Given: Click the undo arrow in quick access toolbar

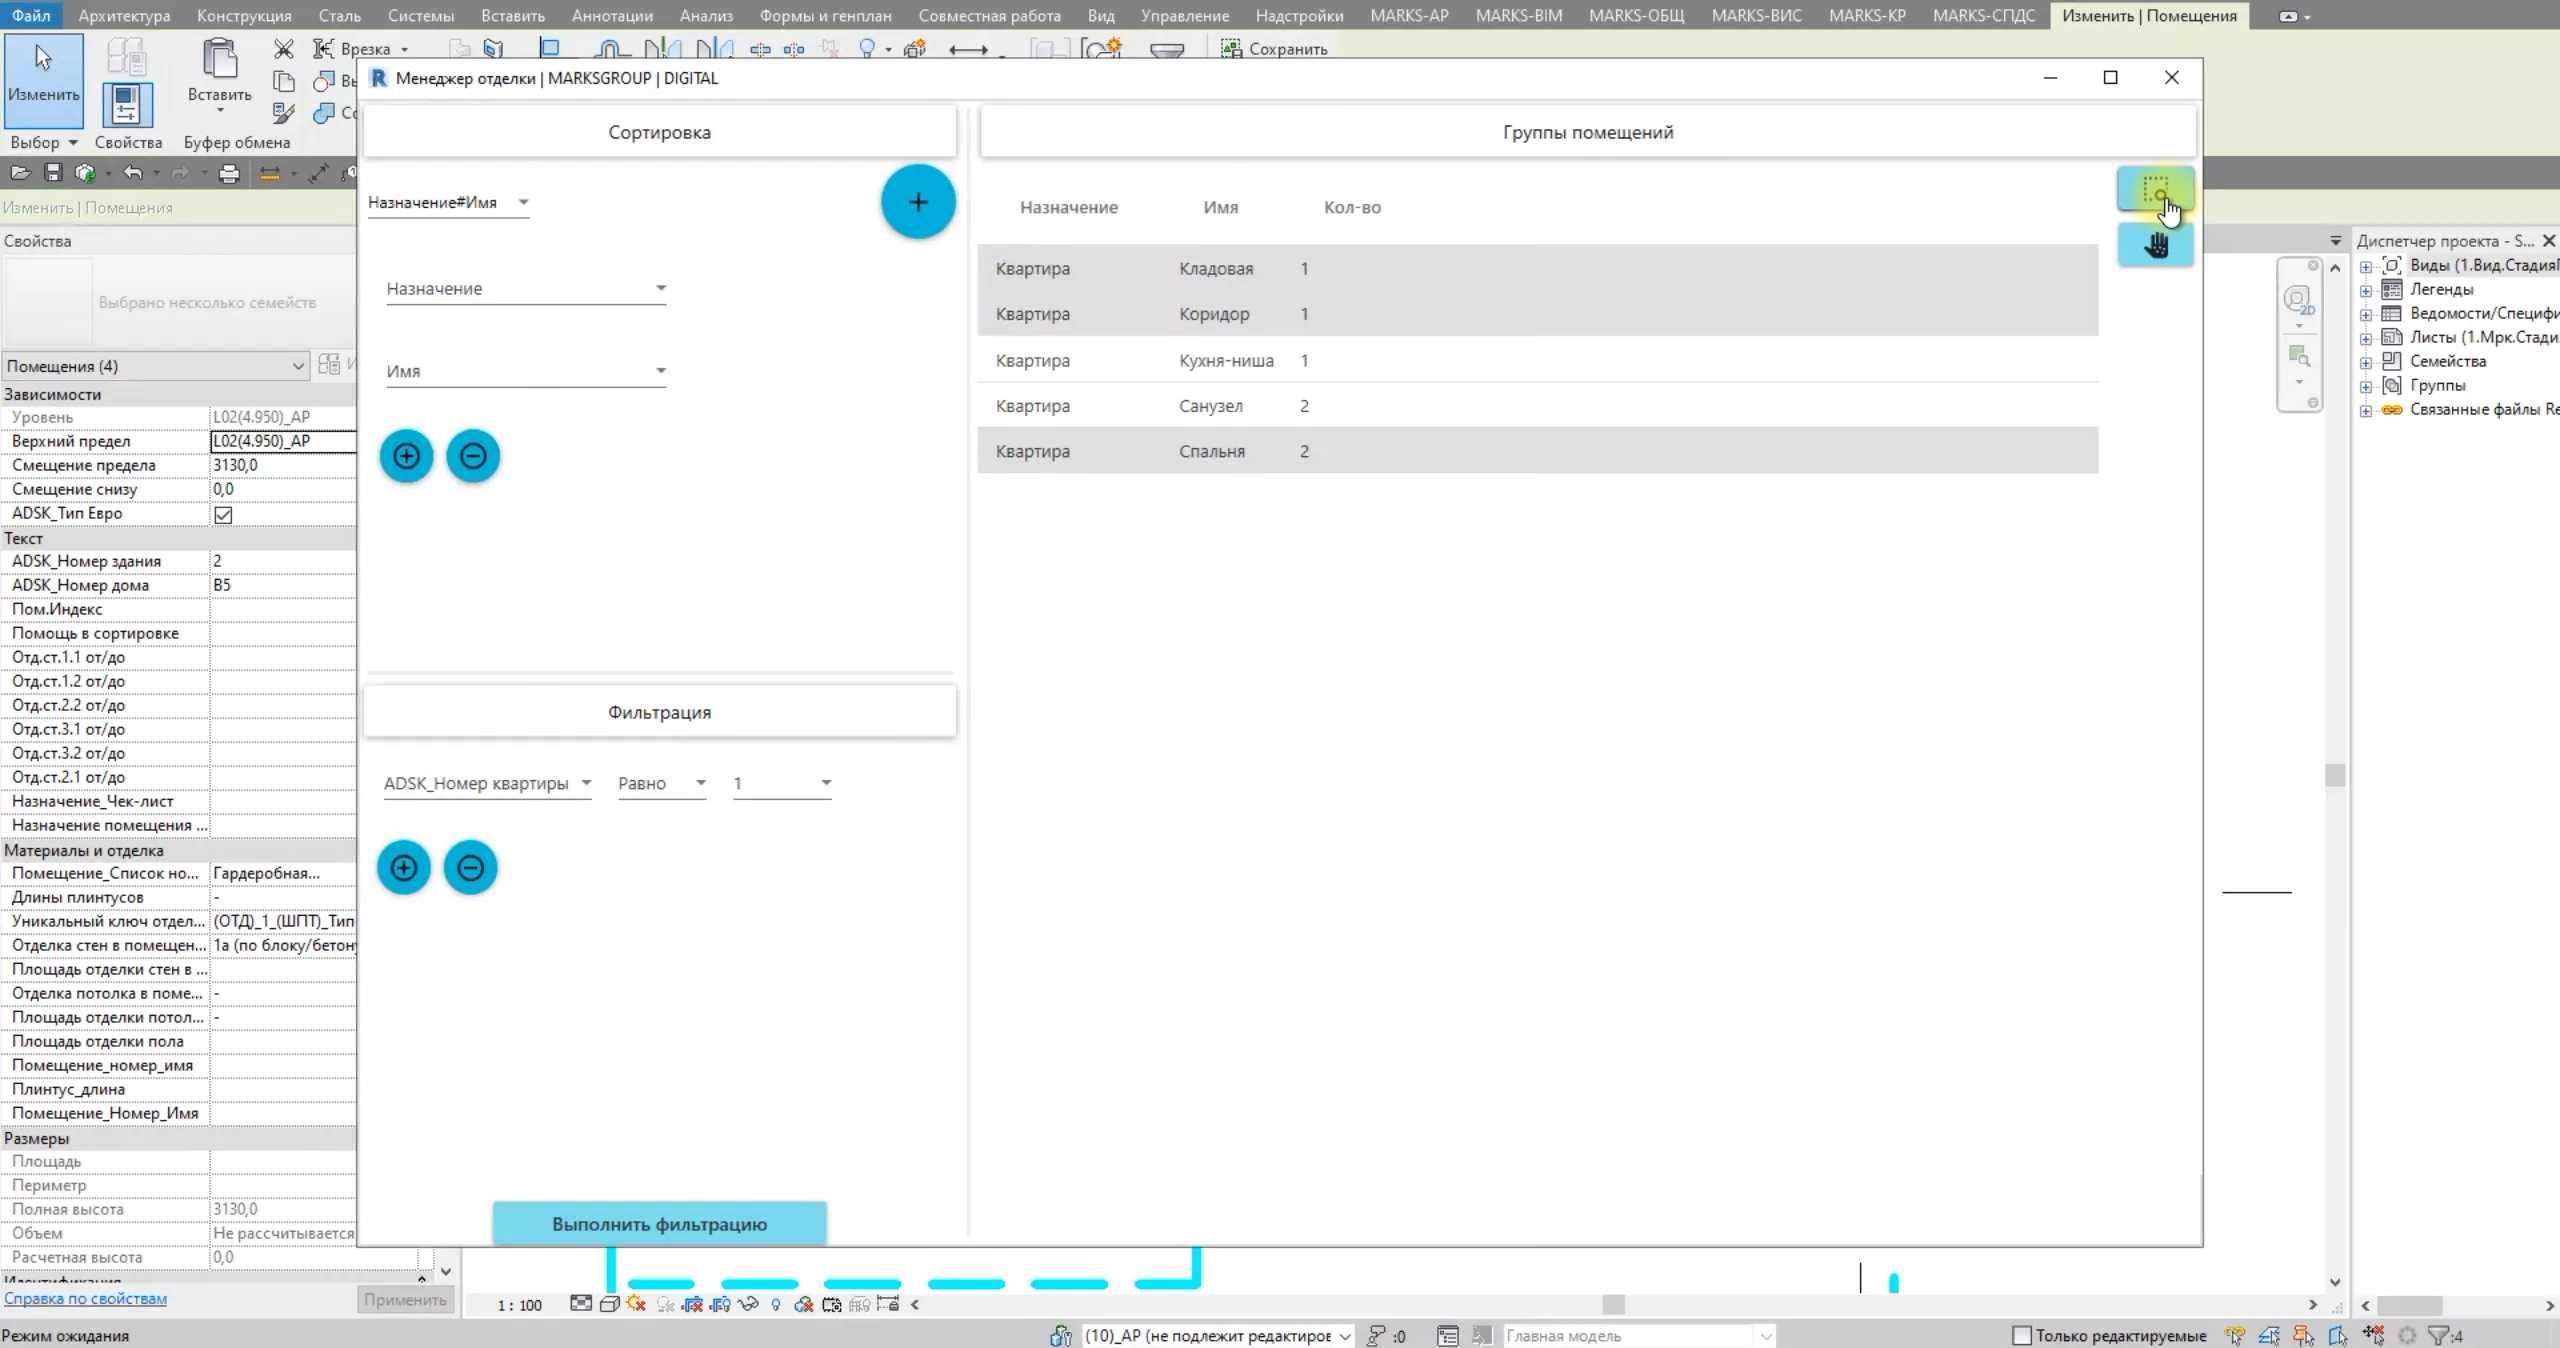Looking at the screenshot, I should pos(133,174).
